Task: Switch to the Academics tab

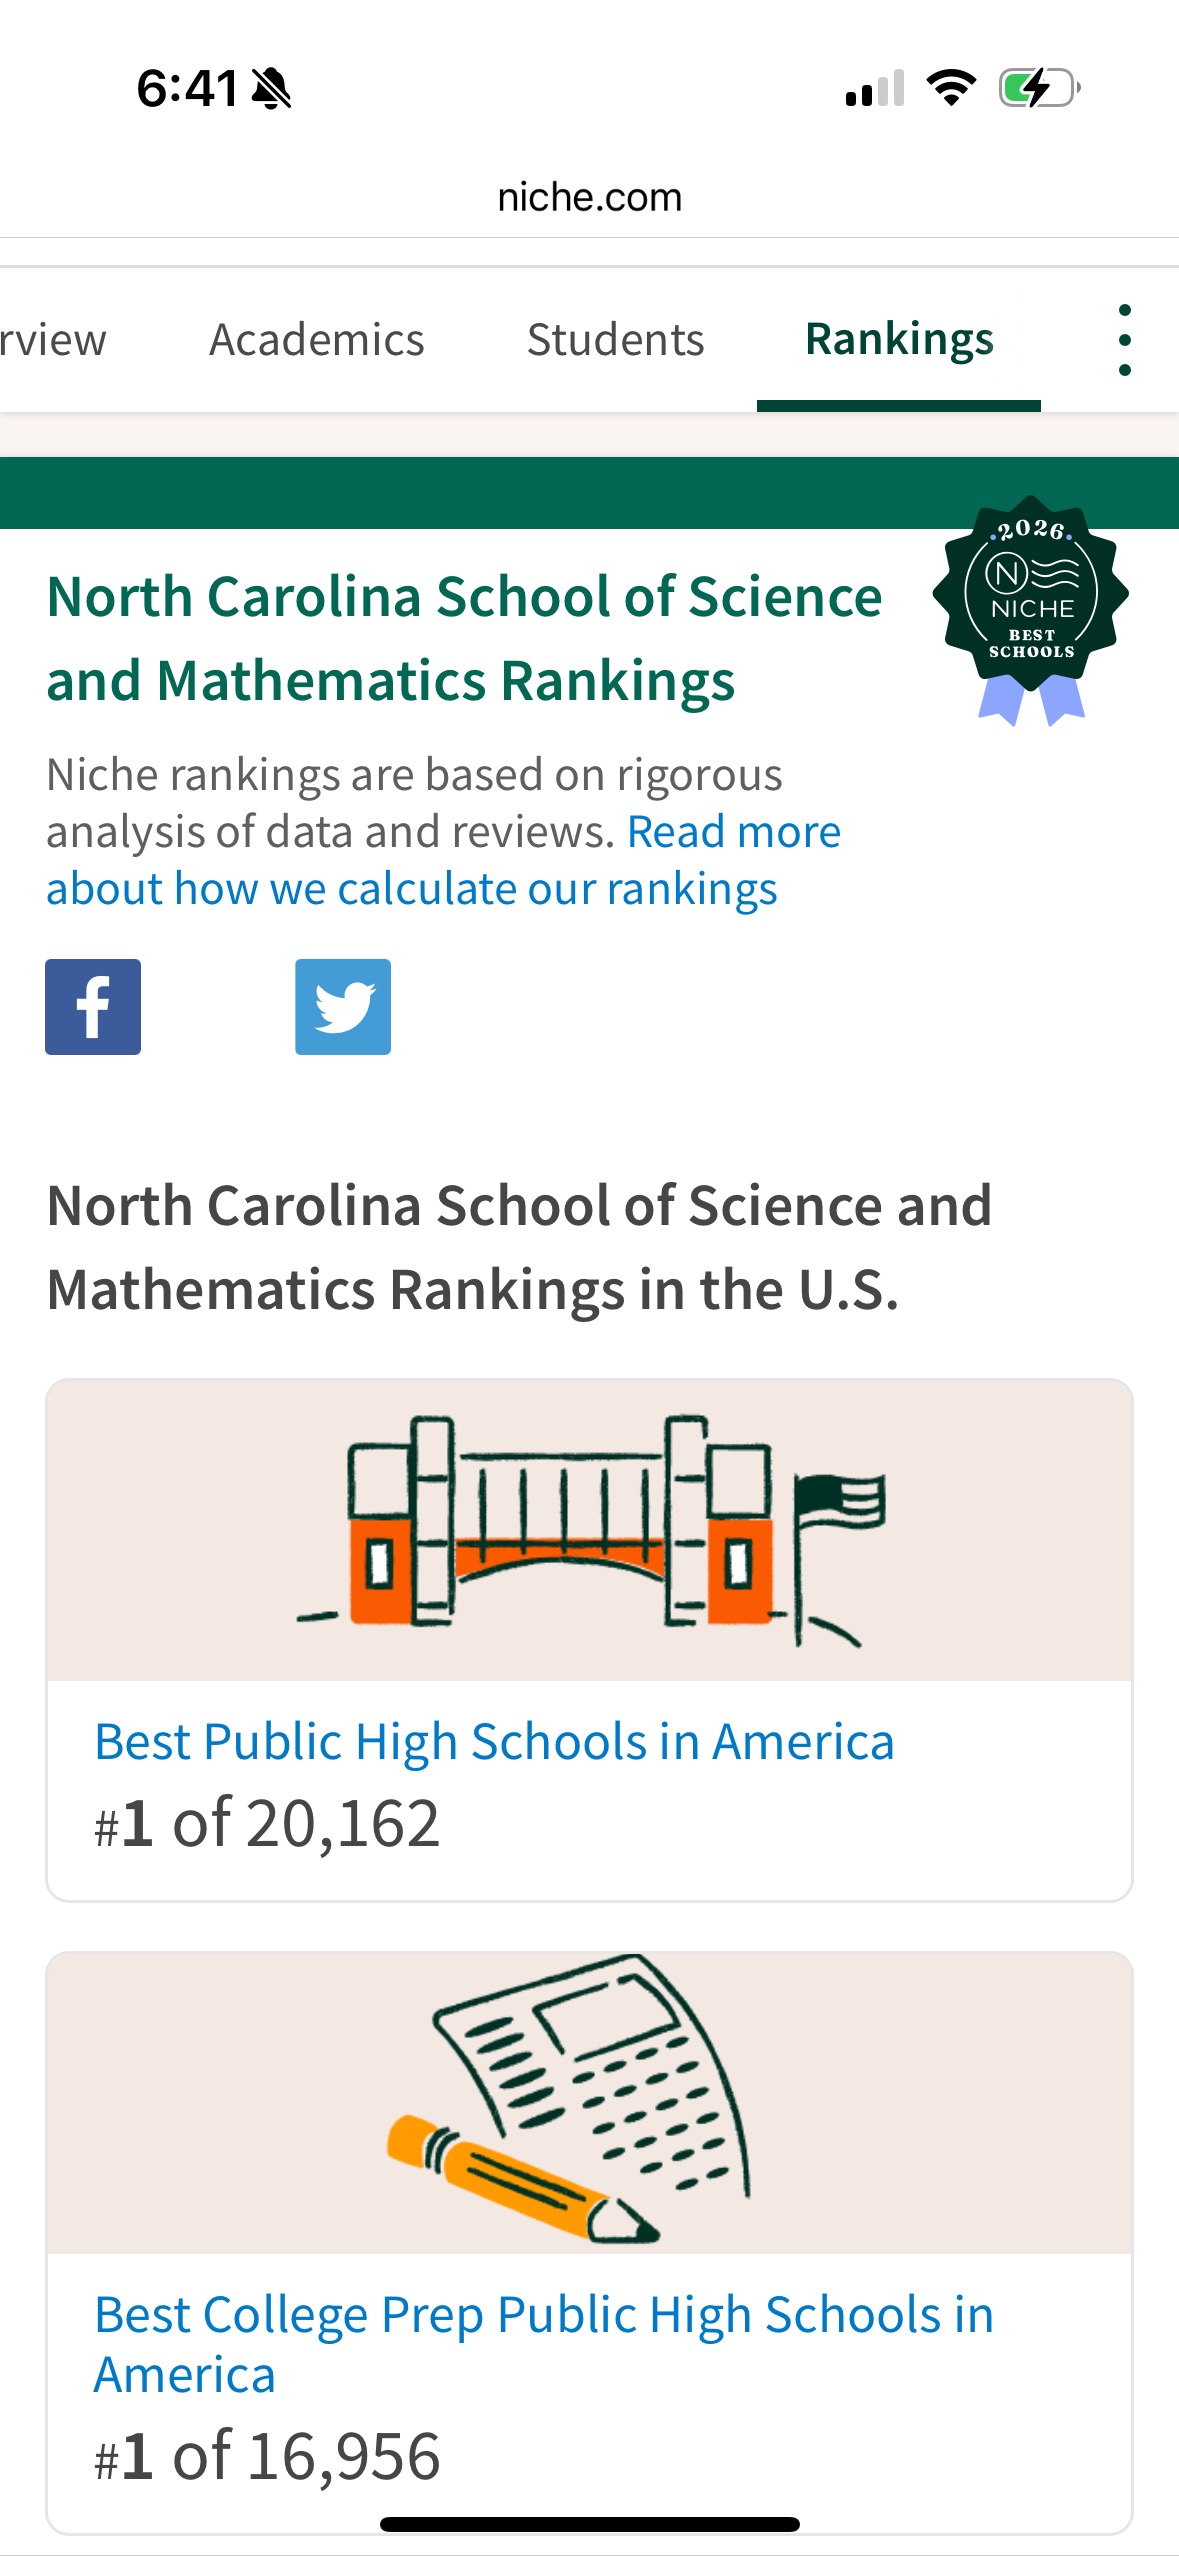Action: pyautogui.click(x=317, y=340)
